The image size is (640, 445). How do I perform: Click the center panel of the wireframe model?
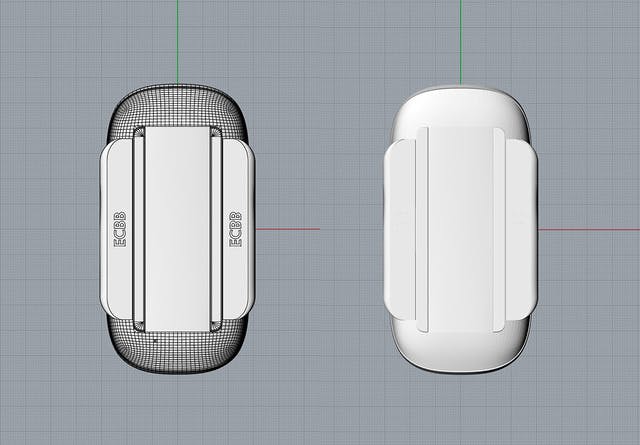178,228
